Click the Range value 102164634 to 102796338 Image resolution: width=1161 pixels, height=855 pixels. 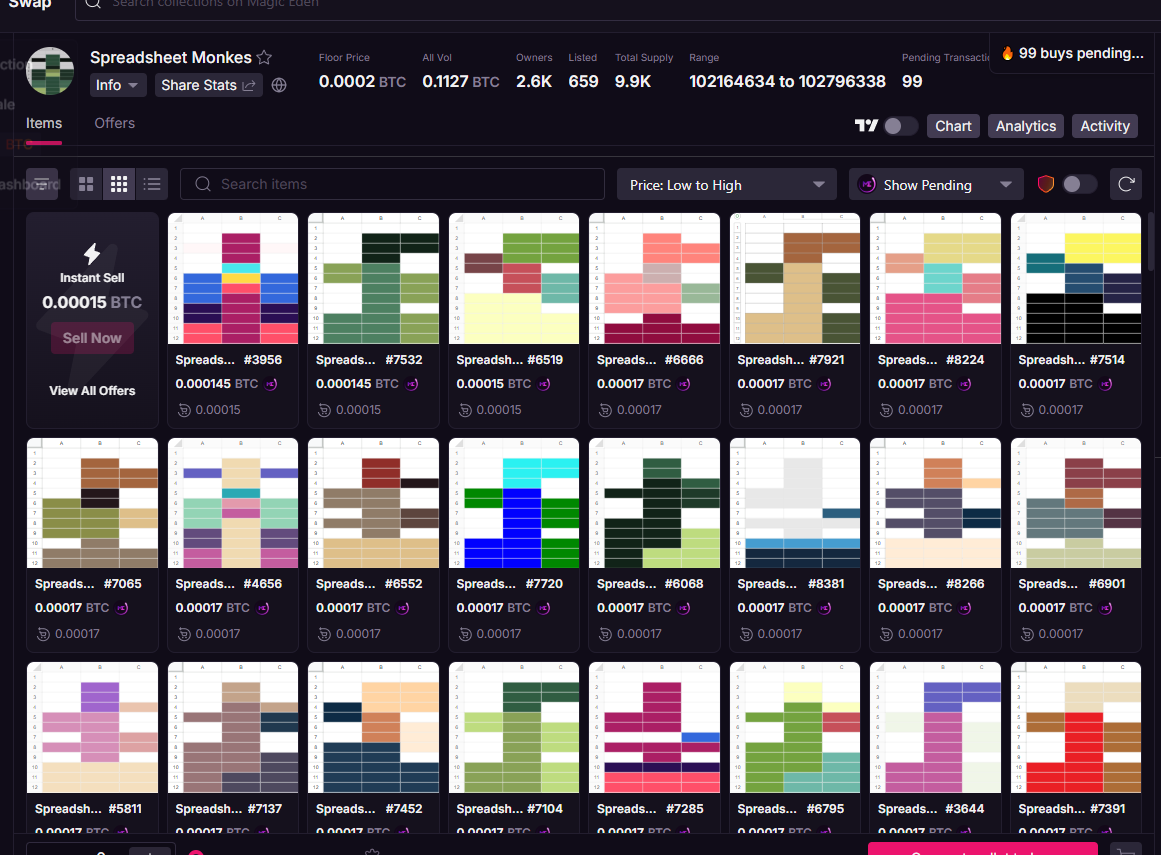coord(787,81)
